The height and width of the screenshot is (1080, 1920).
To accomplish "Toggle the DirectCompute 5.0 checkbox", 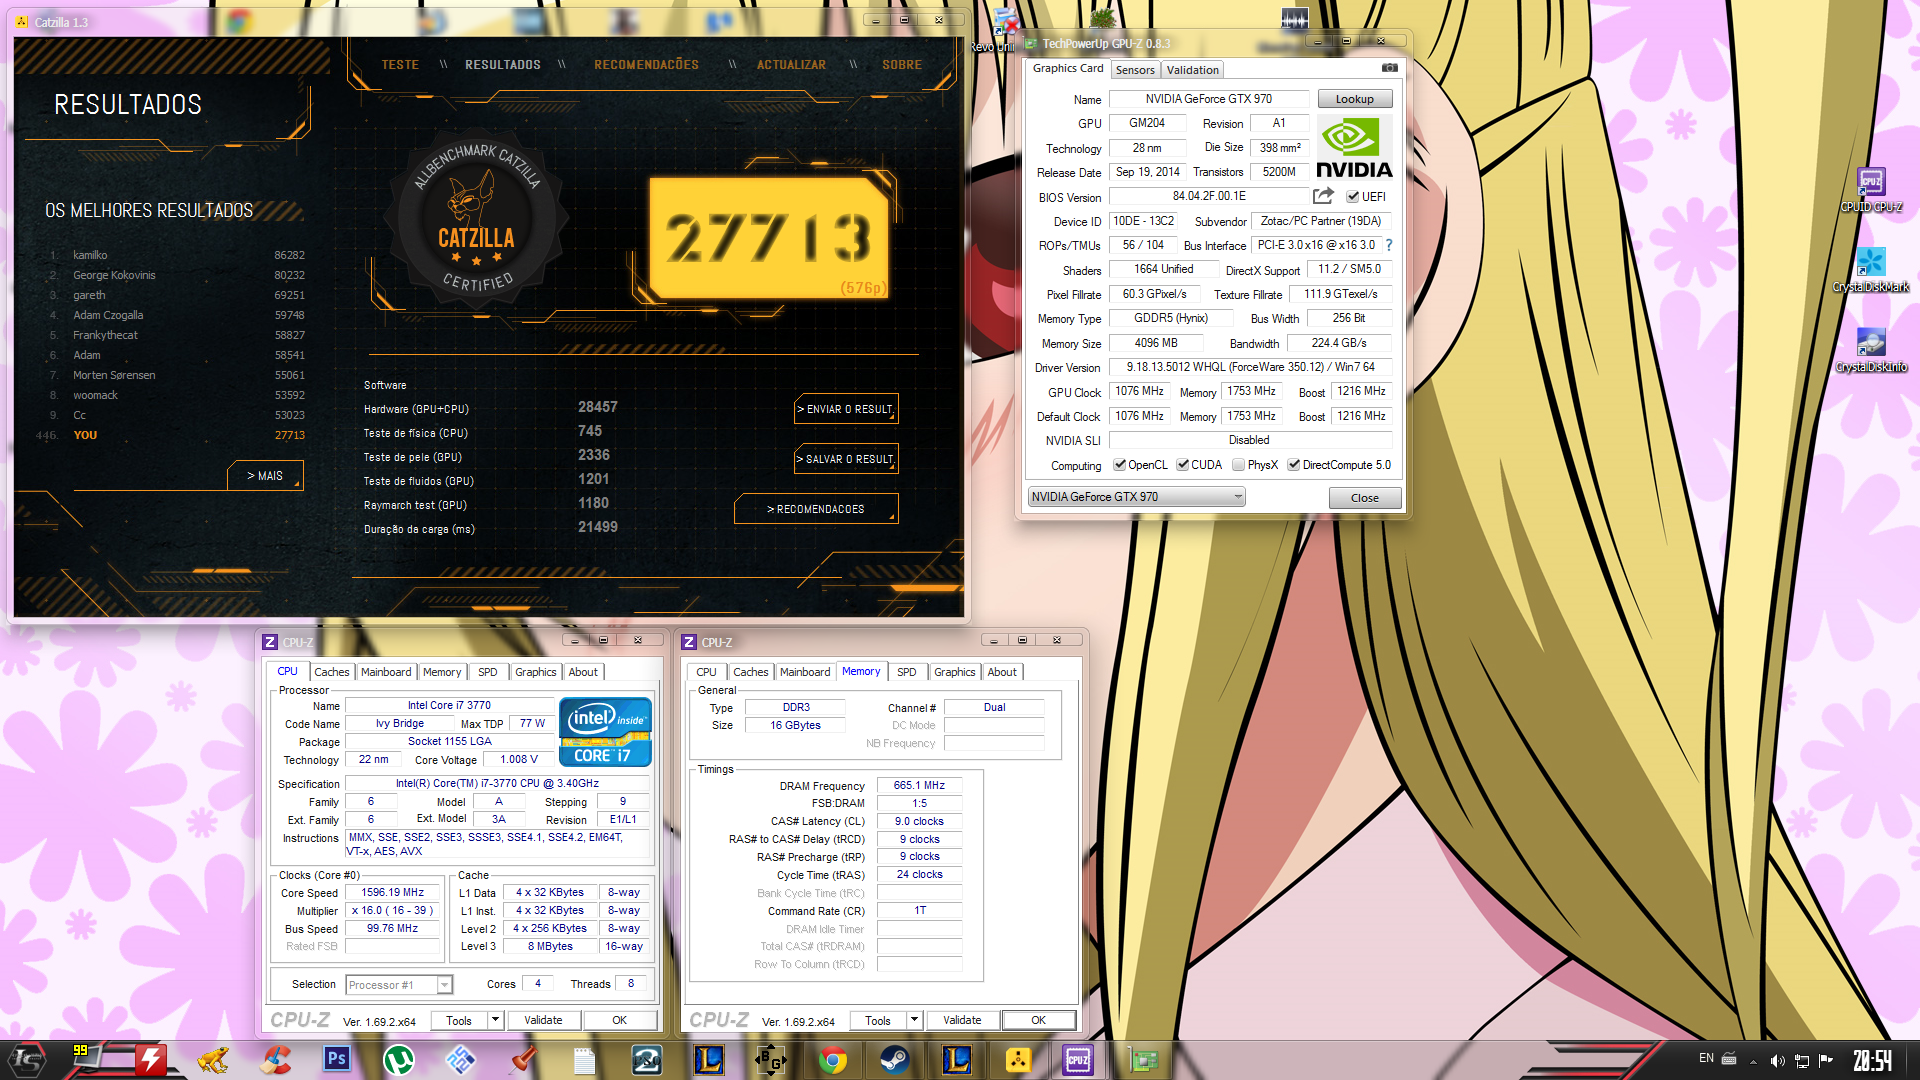I will tap(1293, 465).
